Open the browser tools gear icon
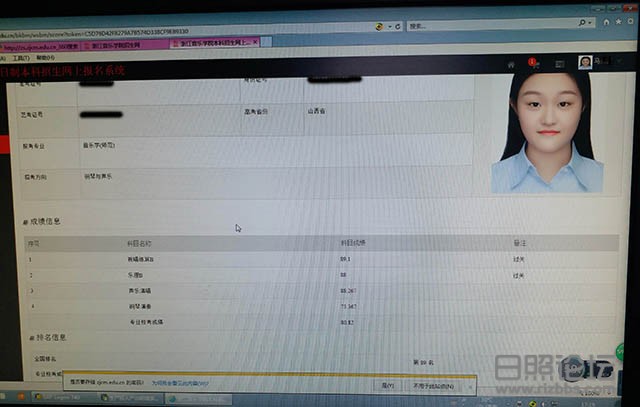The image size is (640, 407). point(631,21)
